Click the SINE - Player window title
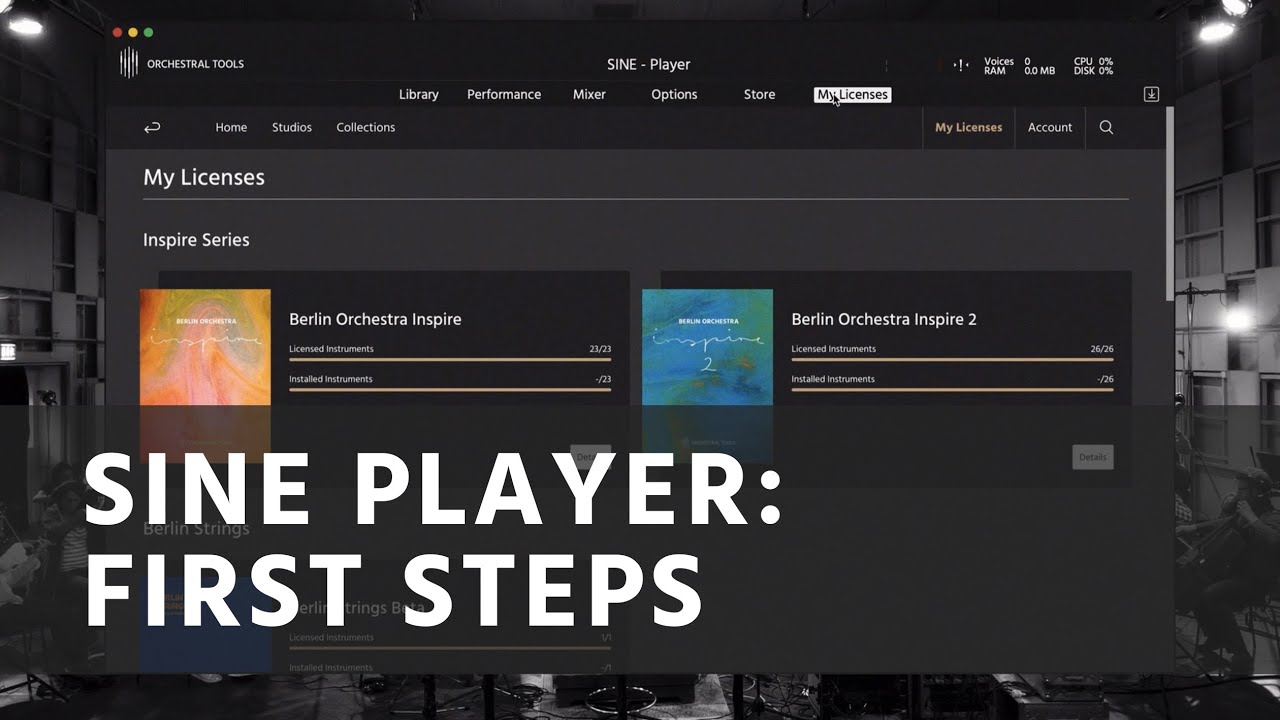 click(648, 64)
